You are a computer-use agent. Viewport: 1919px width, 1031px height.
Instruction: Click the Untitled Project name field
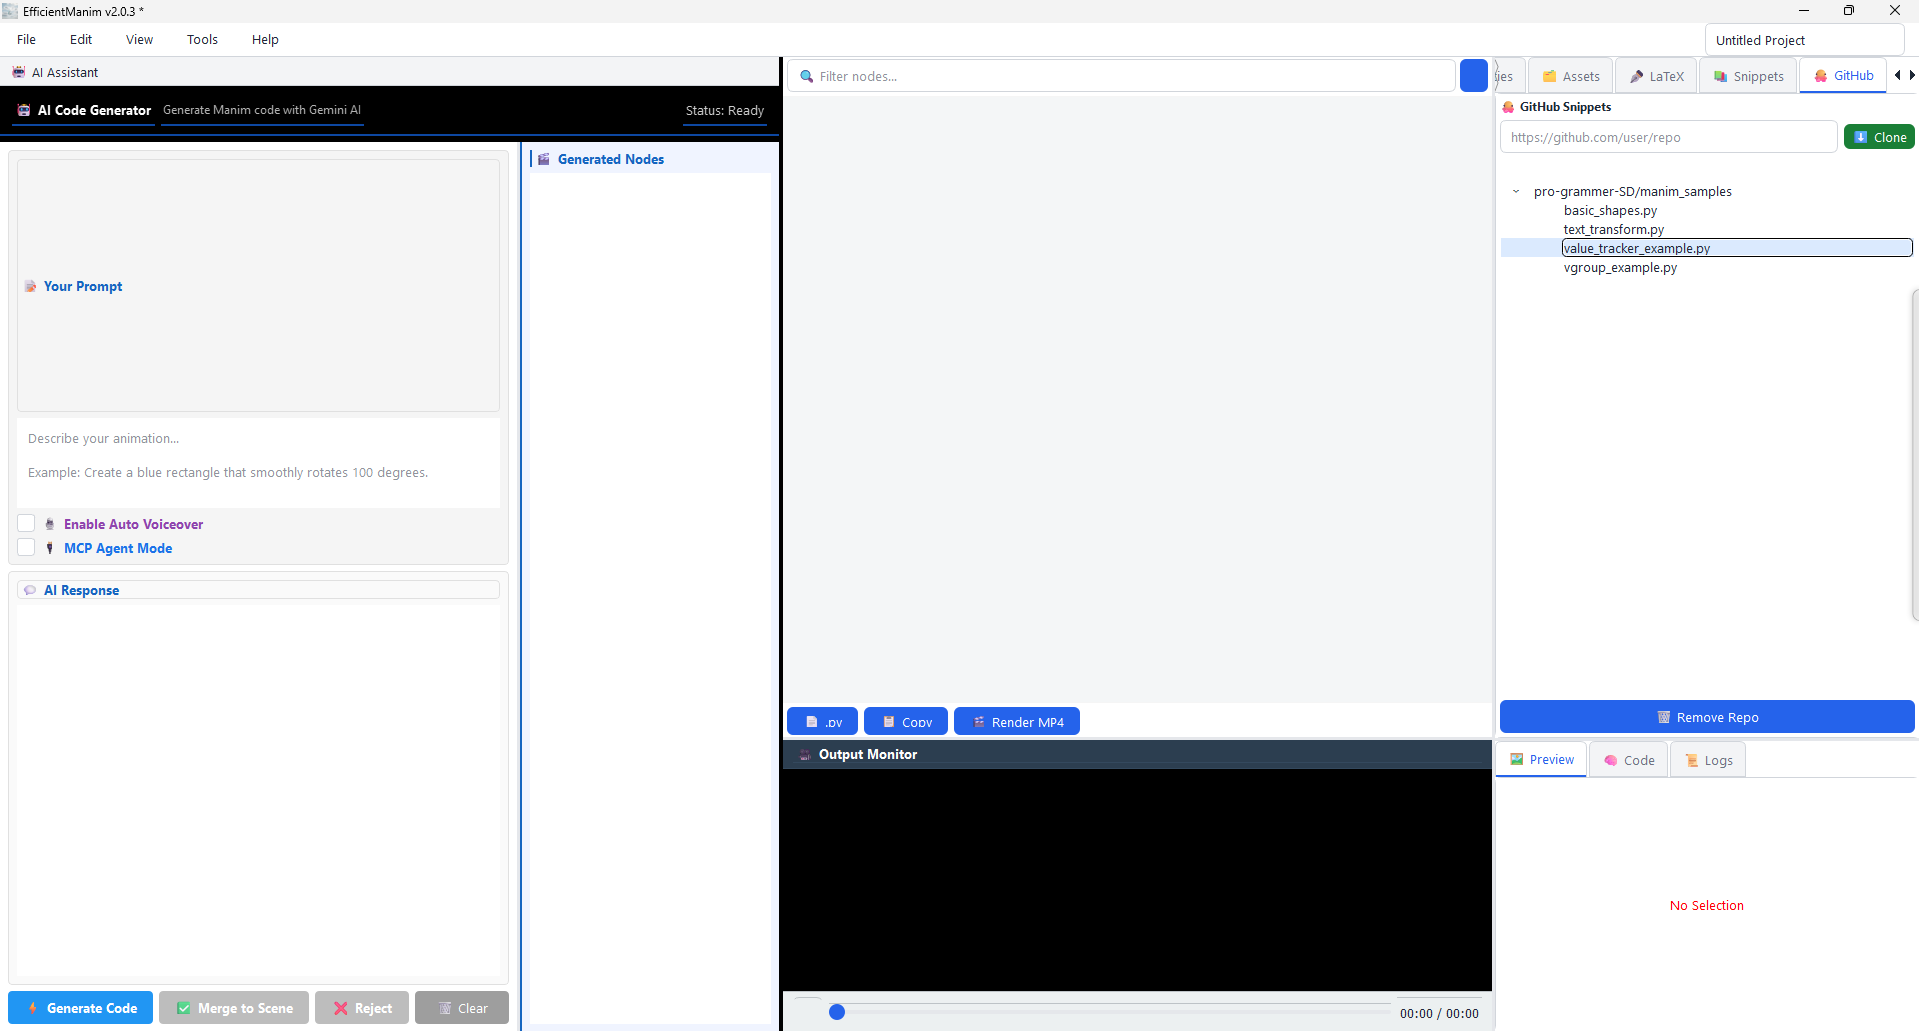[1804, 40]
